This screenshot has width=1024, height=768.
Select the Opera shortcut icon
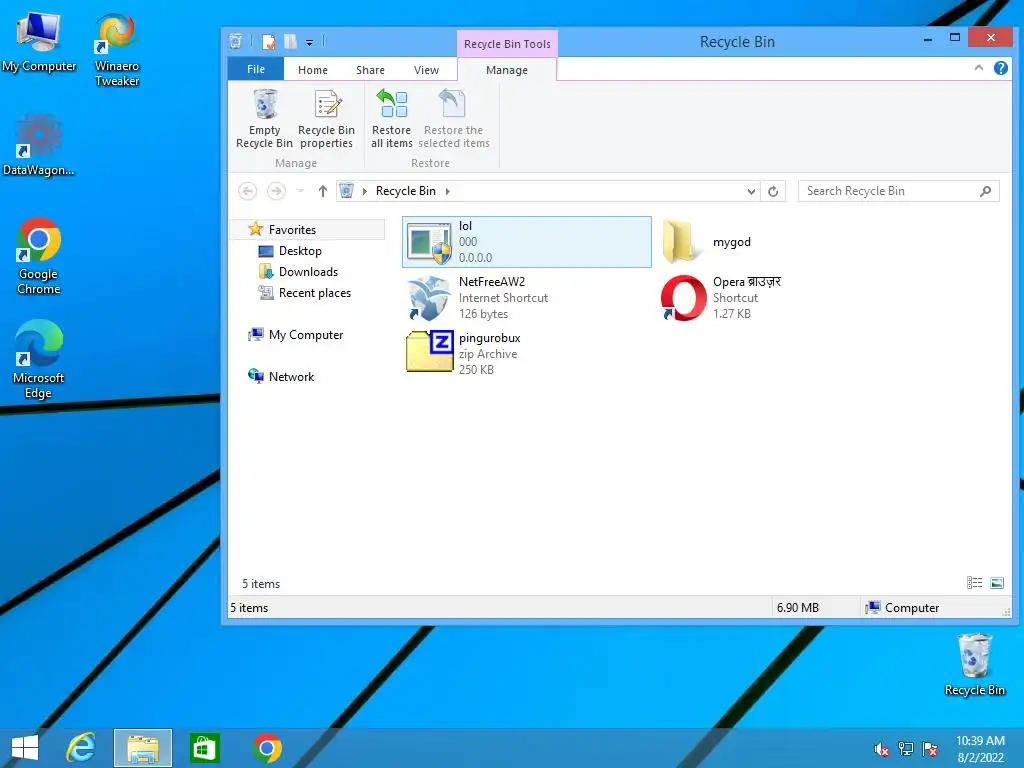pos(683,298)
